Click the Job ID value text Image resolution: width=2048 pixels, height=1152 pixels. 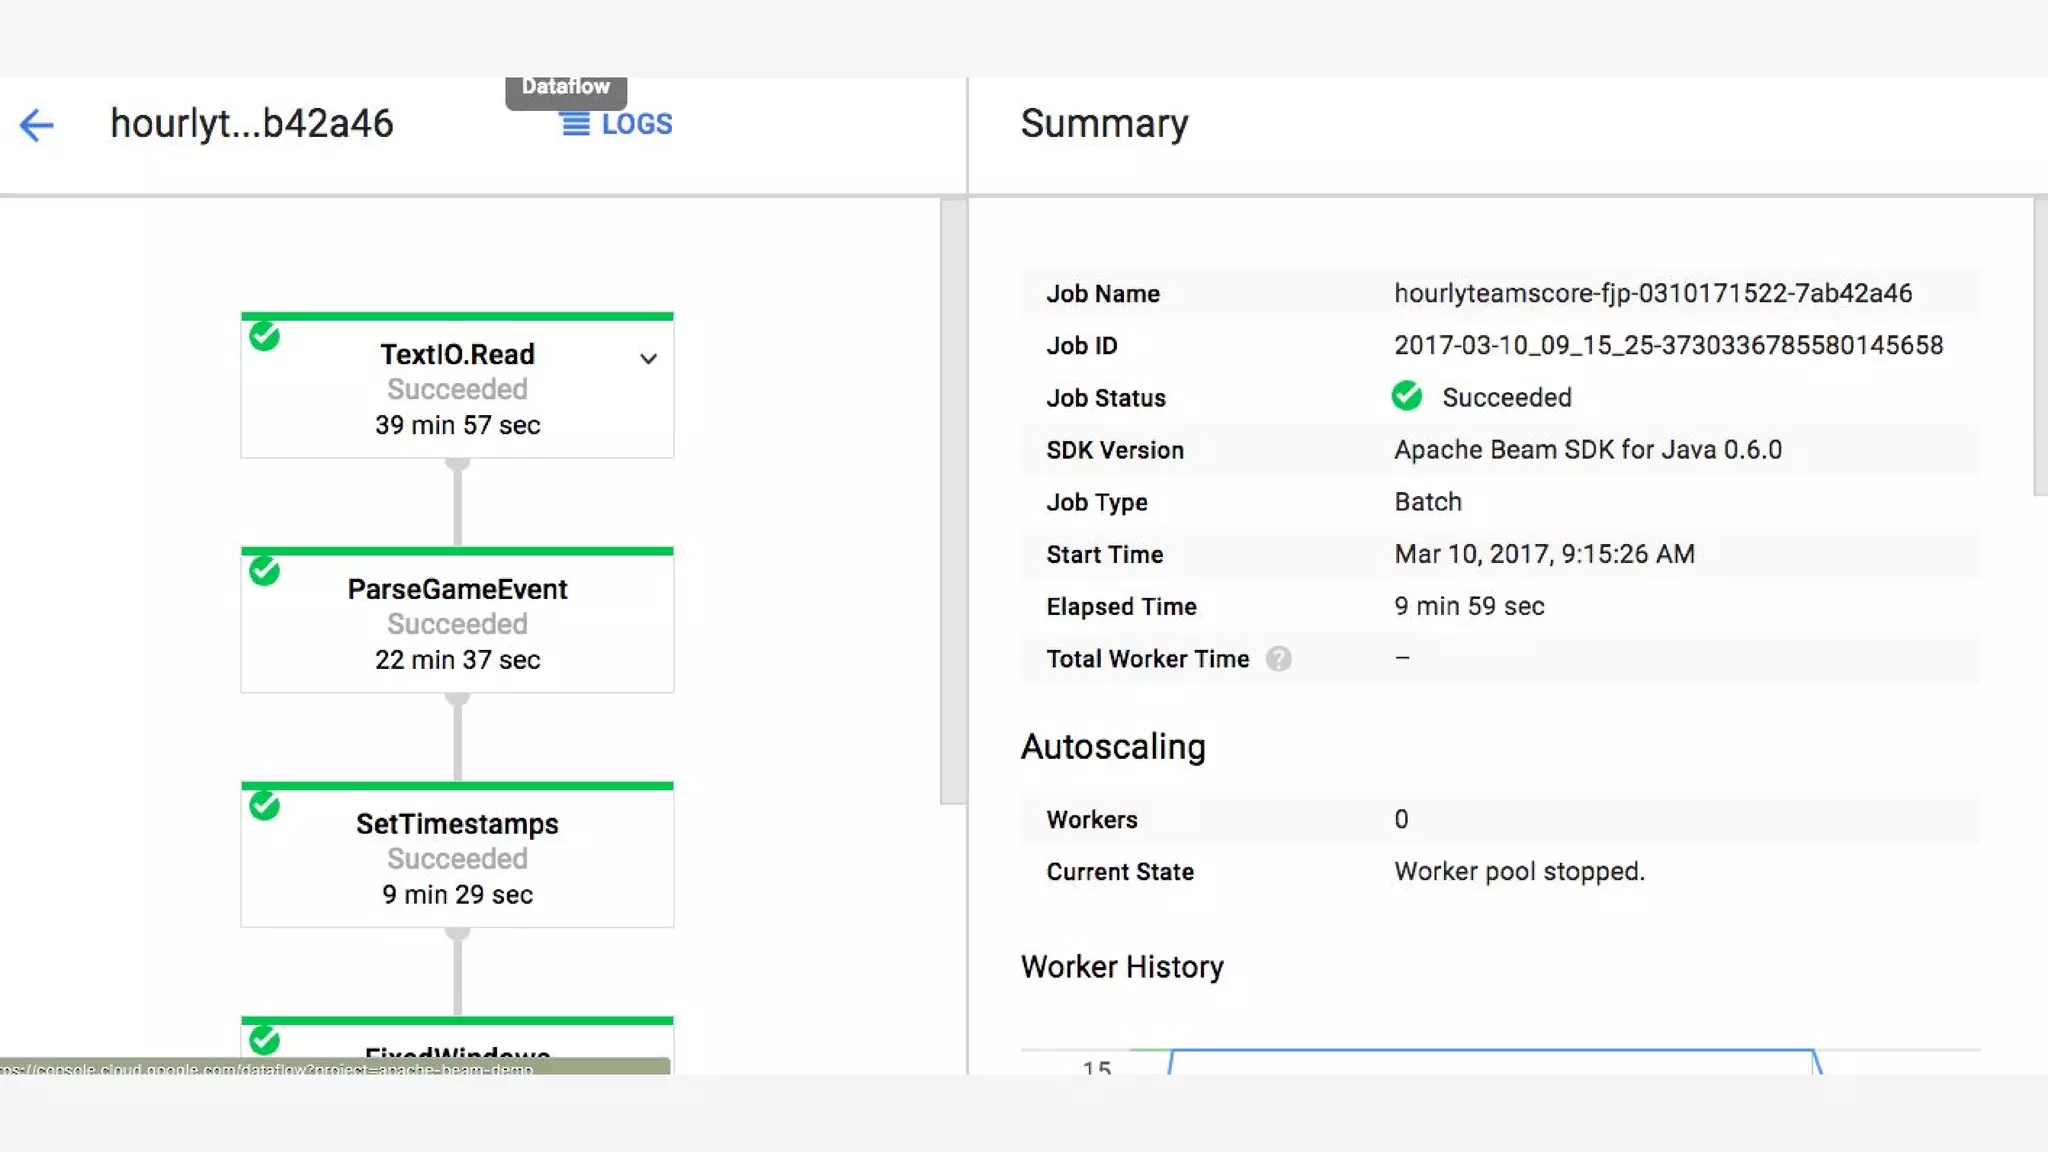1668,346
